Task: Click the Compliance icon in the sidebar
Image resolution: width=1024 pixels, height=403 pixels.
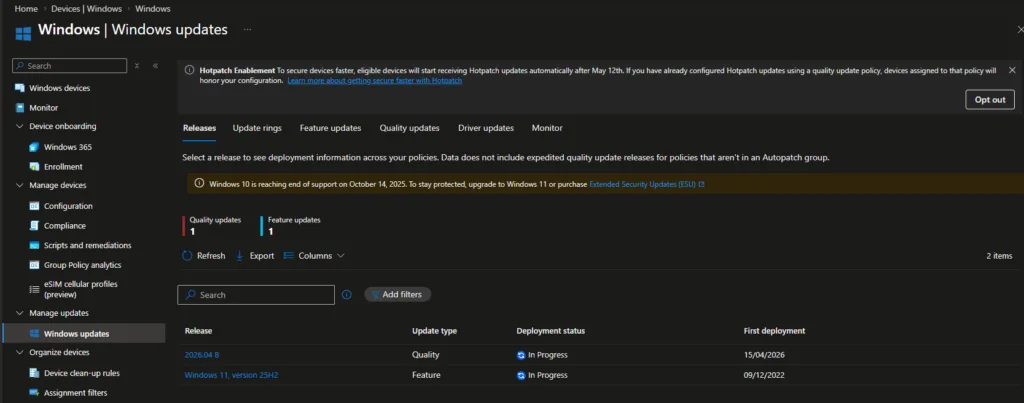Action: (34, 226)
